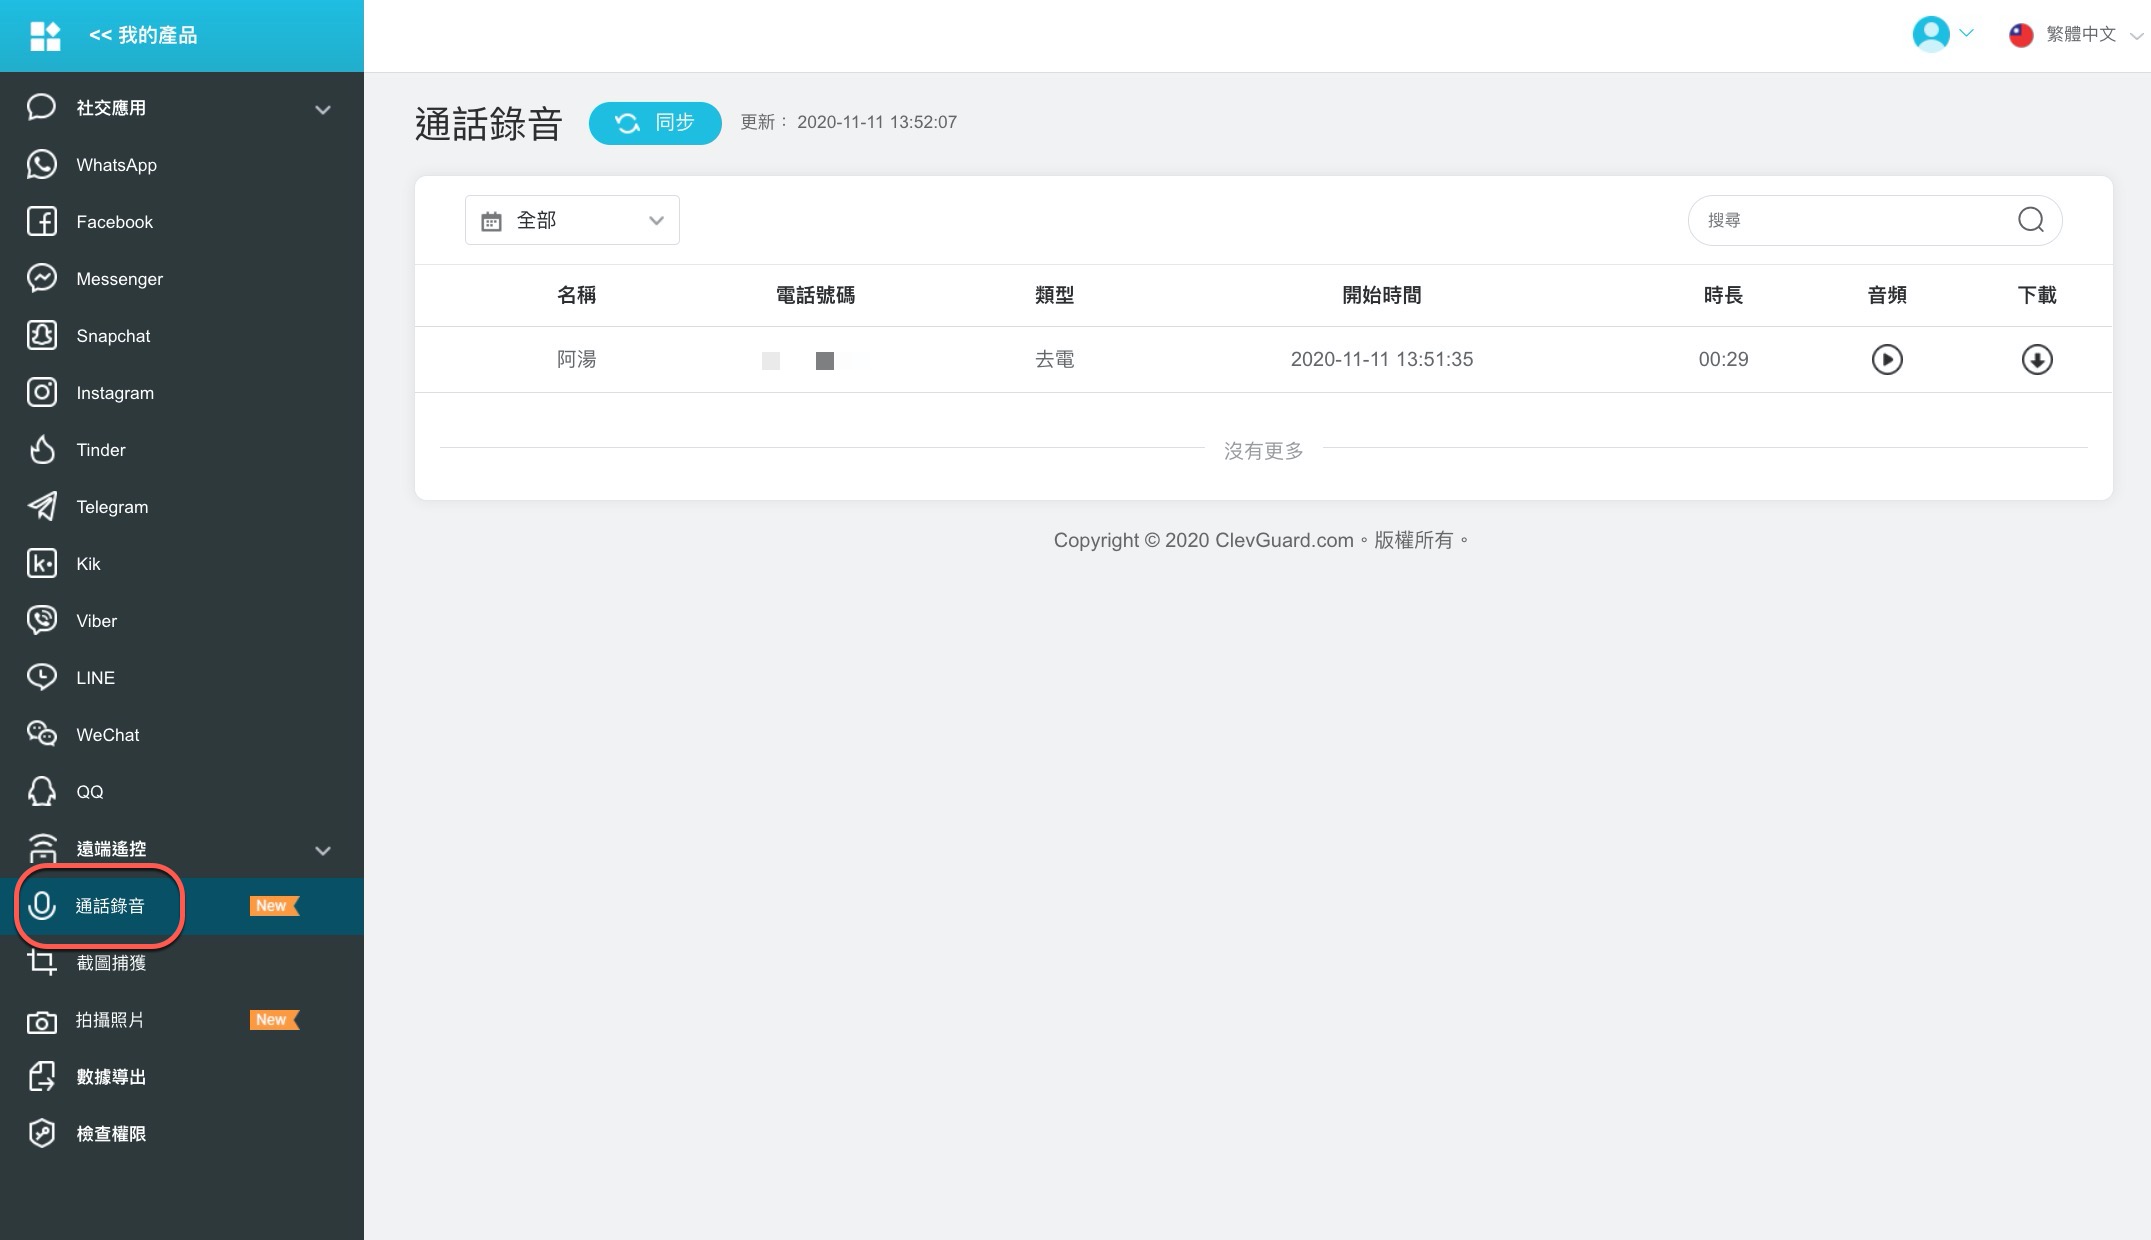
Task: Open the 全部 date filter dropdown
Action: coord(572,220)
